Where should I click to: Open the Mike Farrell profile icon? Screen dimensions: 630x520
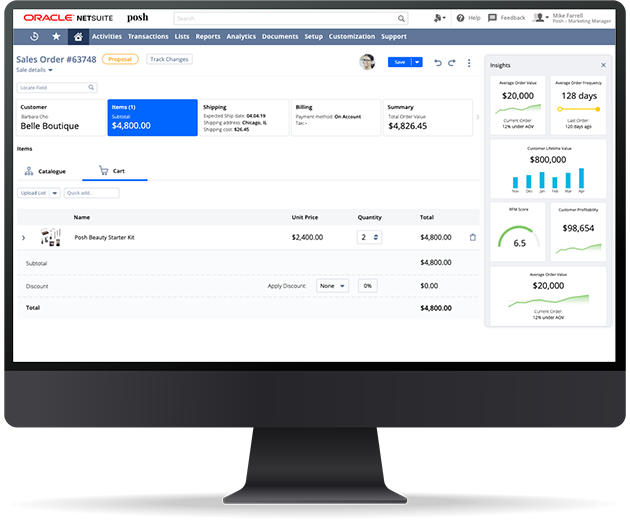[x=540, y=18]
